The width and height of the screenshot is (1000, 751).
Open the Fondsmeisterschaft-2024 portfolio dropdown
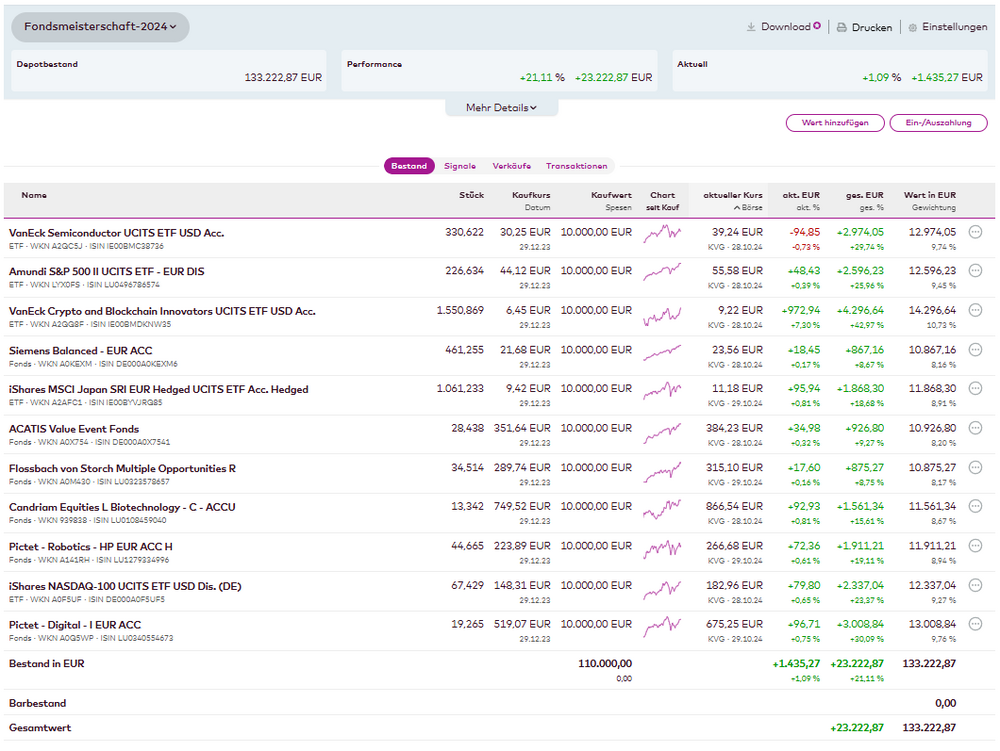tap(100, 27)
